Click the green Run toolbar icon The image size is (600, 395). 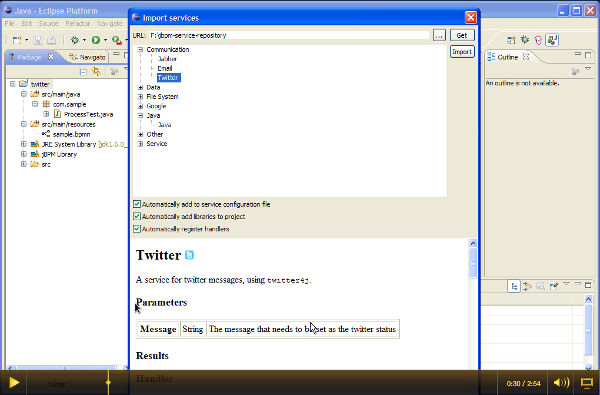[96, 40]
